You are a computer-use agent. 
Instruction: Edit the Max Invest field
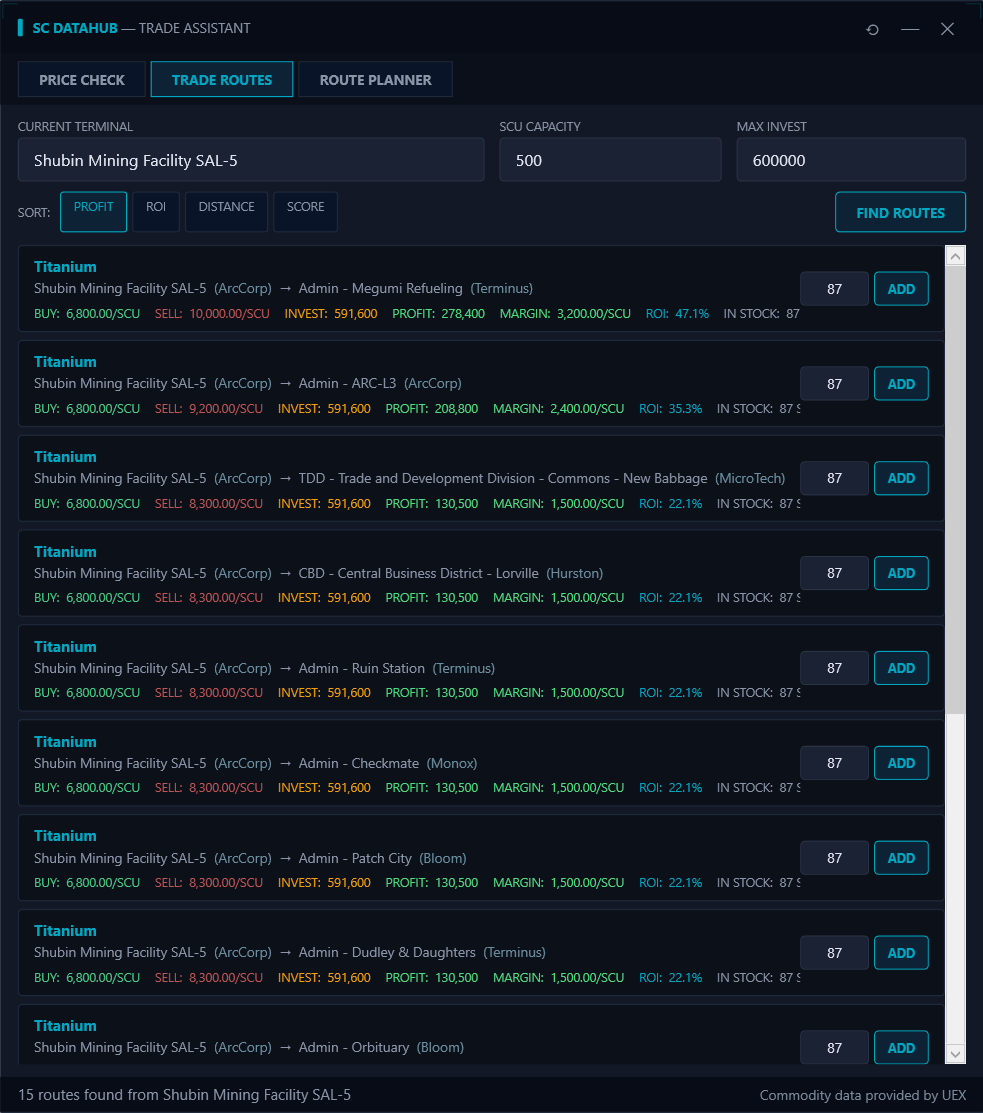coord(851,160)
